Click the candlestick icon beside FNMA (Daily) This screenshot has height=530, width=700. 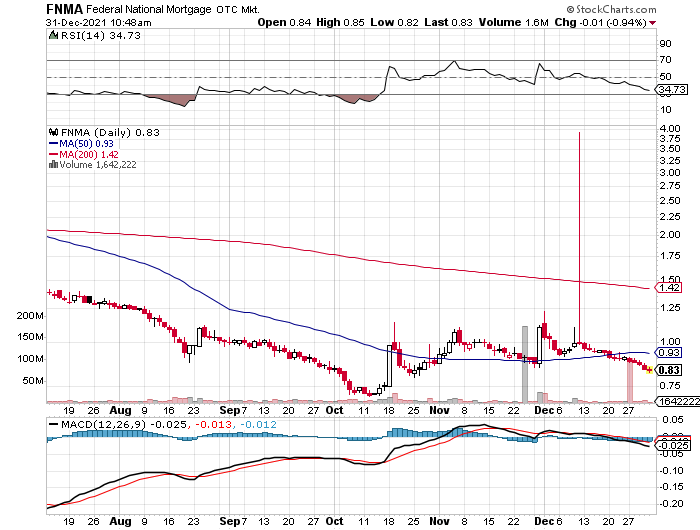coord(54,132)
